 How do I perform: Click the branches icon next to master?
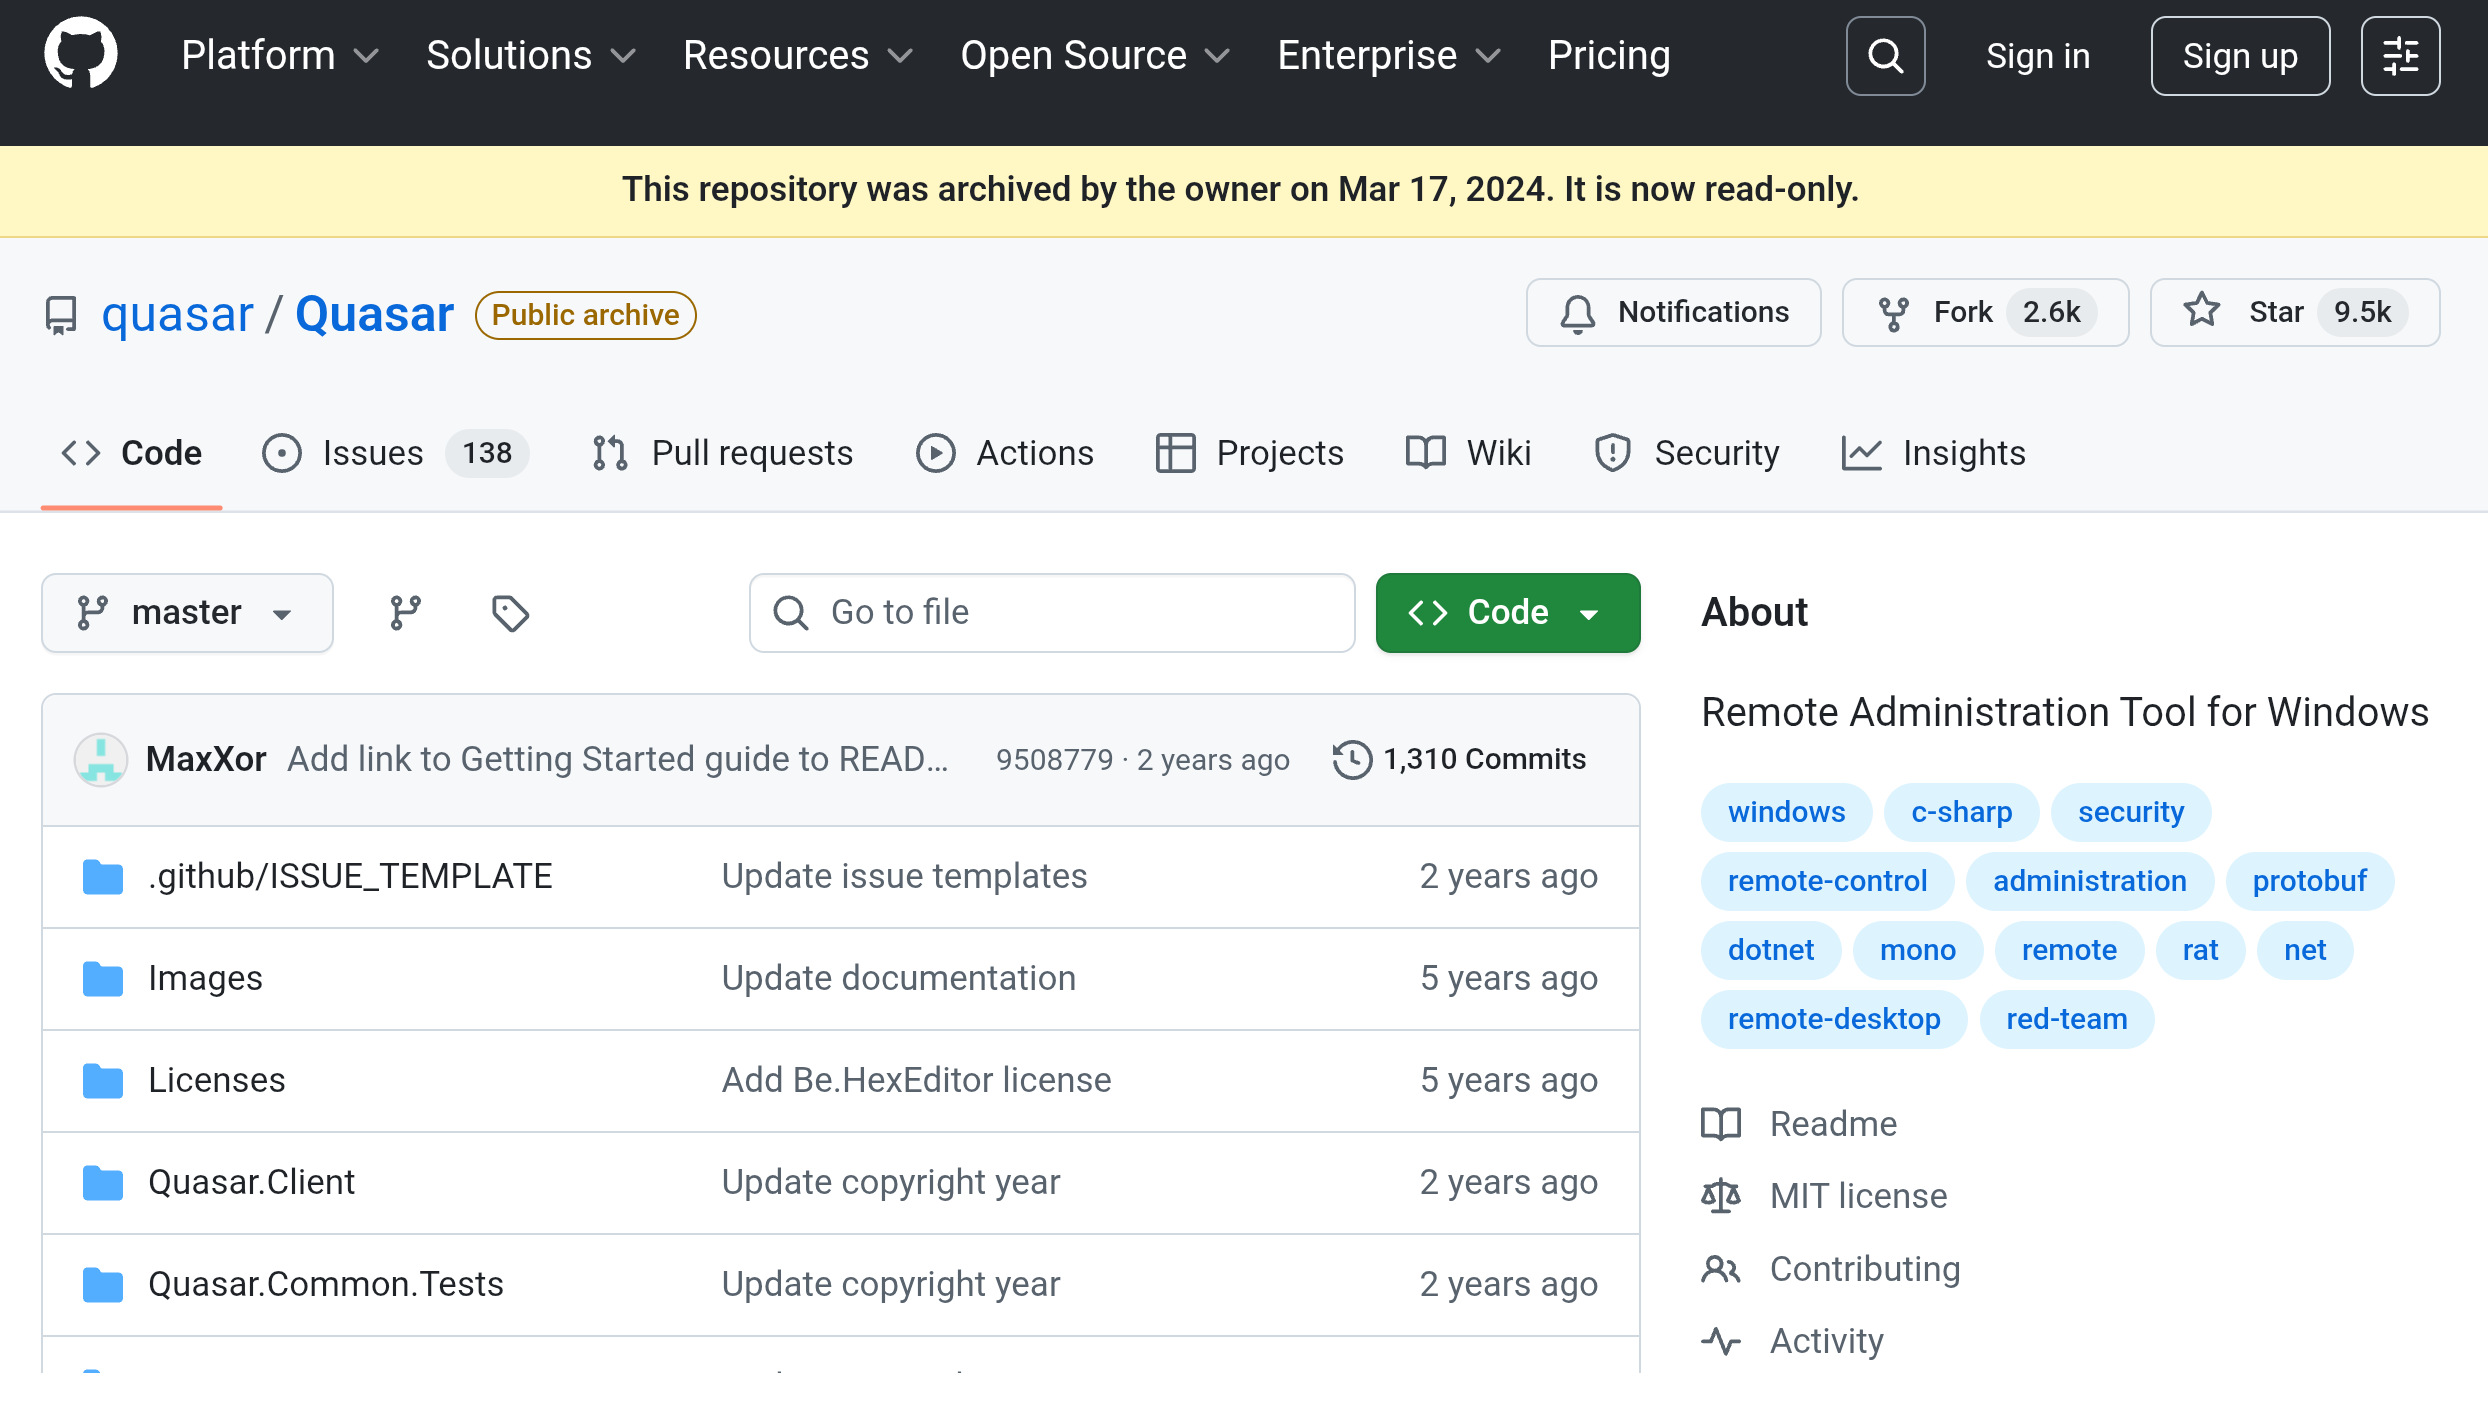click(405, 613)
